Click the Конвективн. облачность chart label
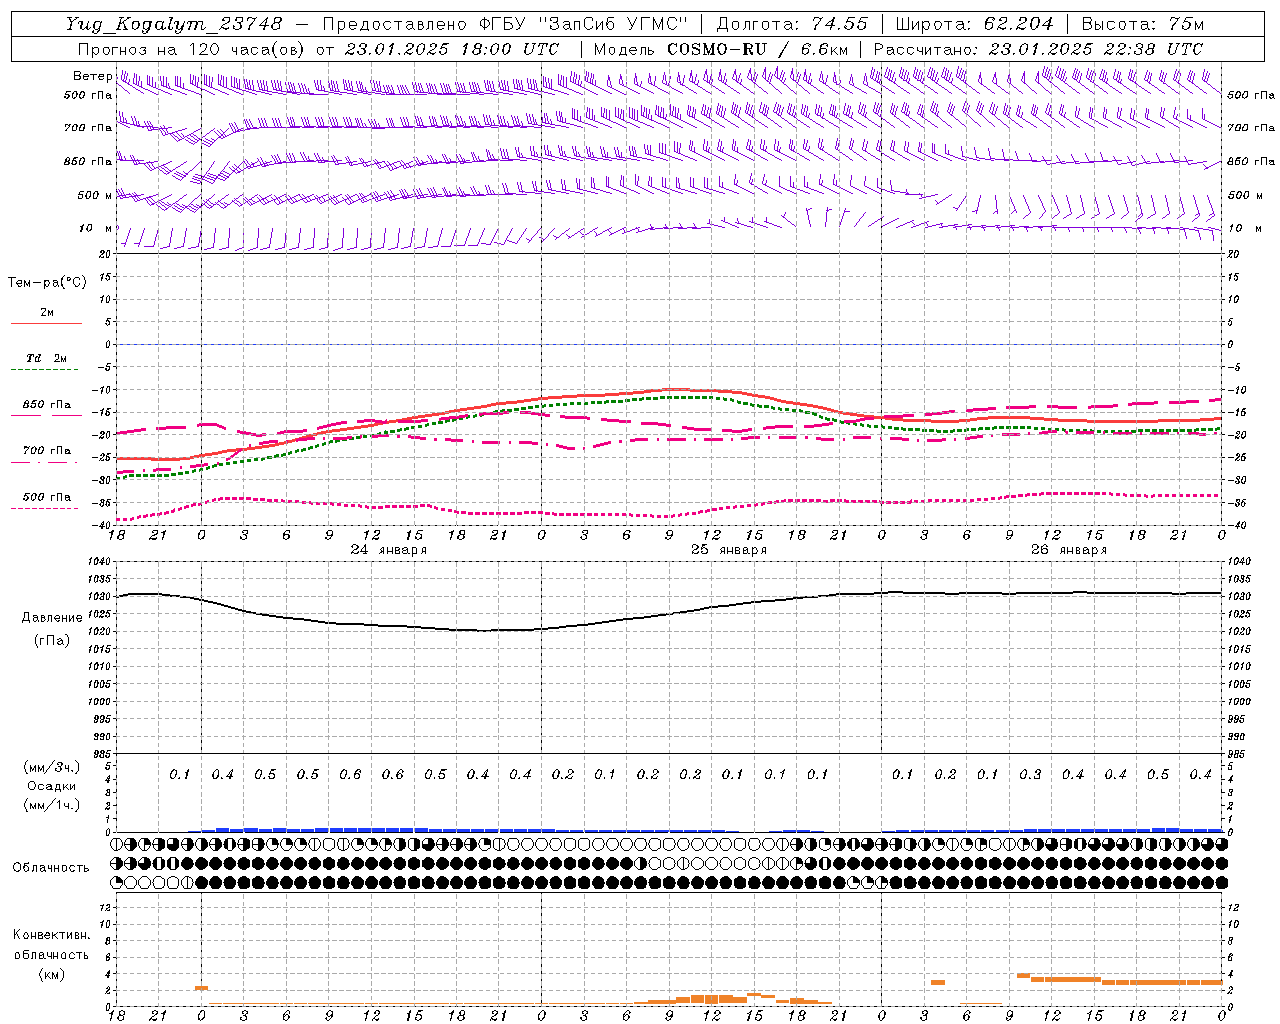The width and height of the screenshot is (1280, 1024). click(51, 945)
